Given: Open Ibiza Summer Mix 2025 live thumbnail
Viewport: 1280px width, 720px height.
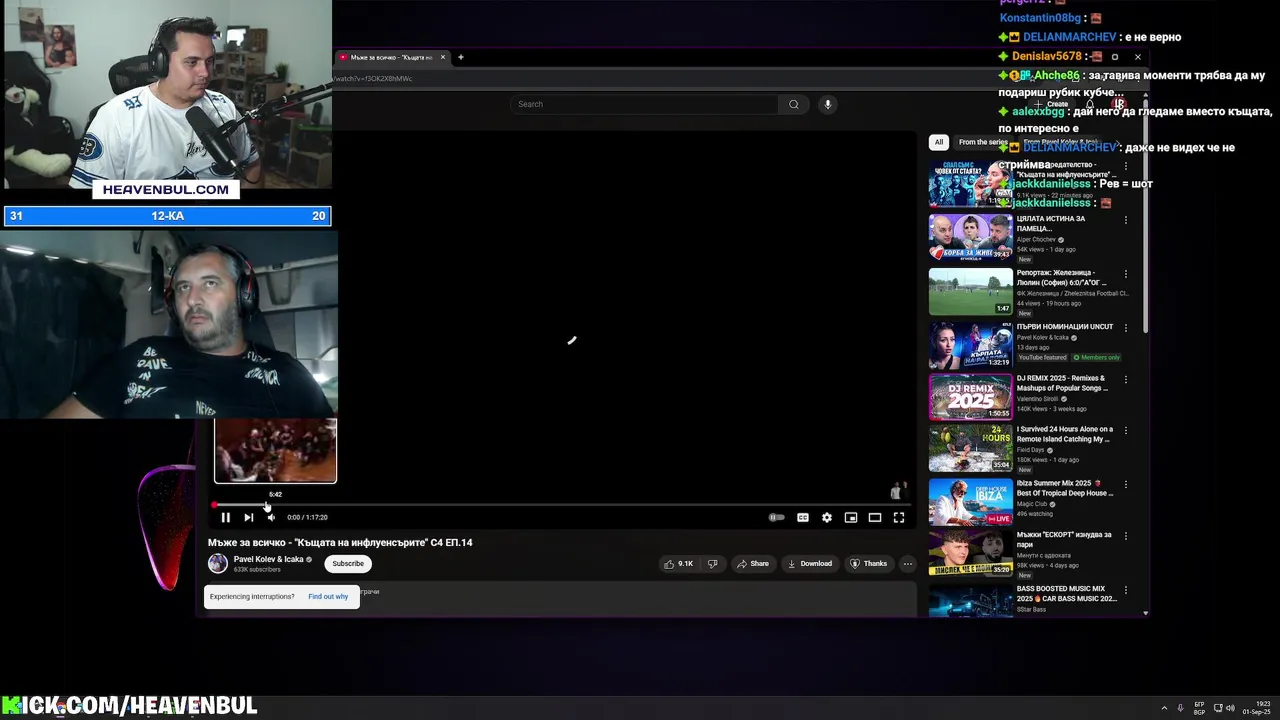Looking at the screenshot, I should (970, 502).
